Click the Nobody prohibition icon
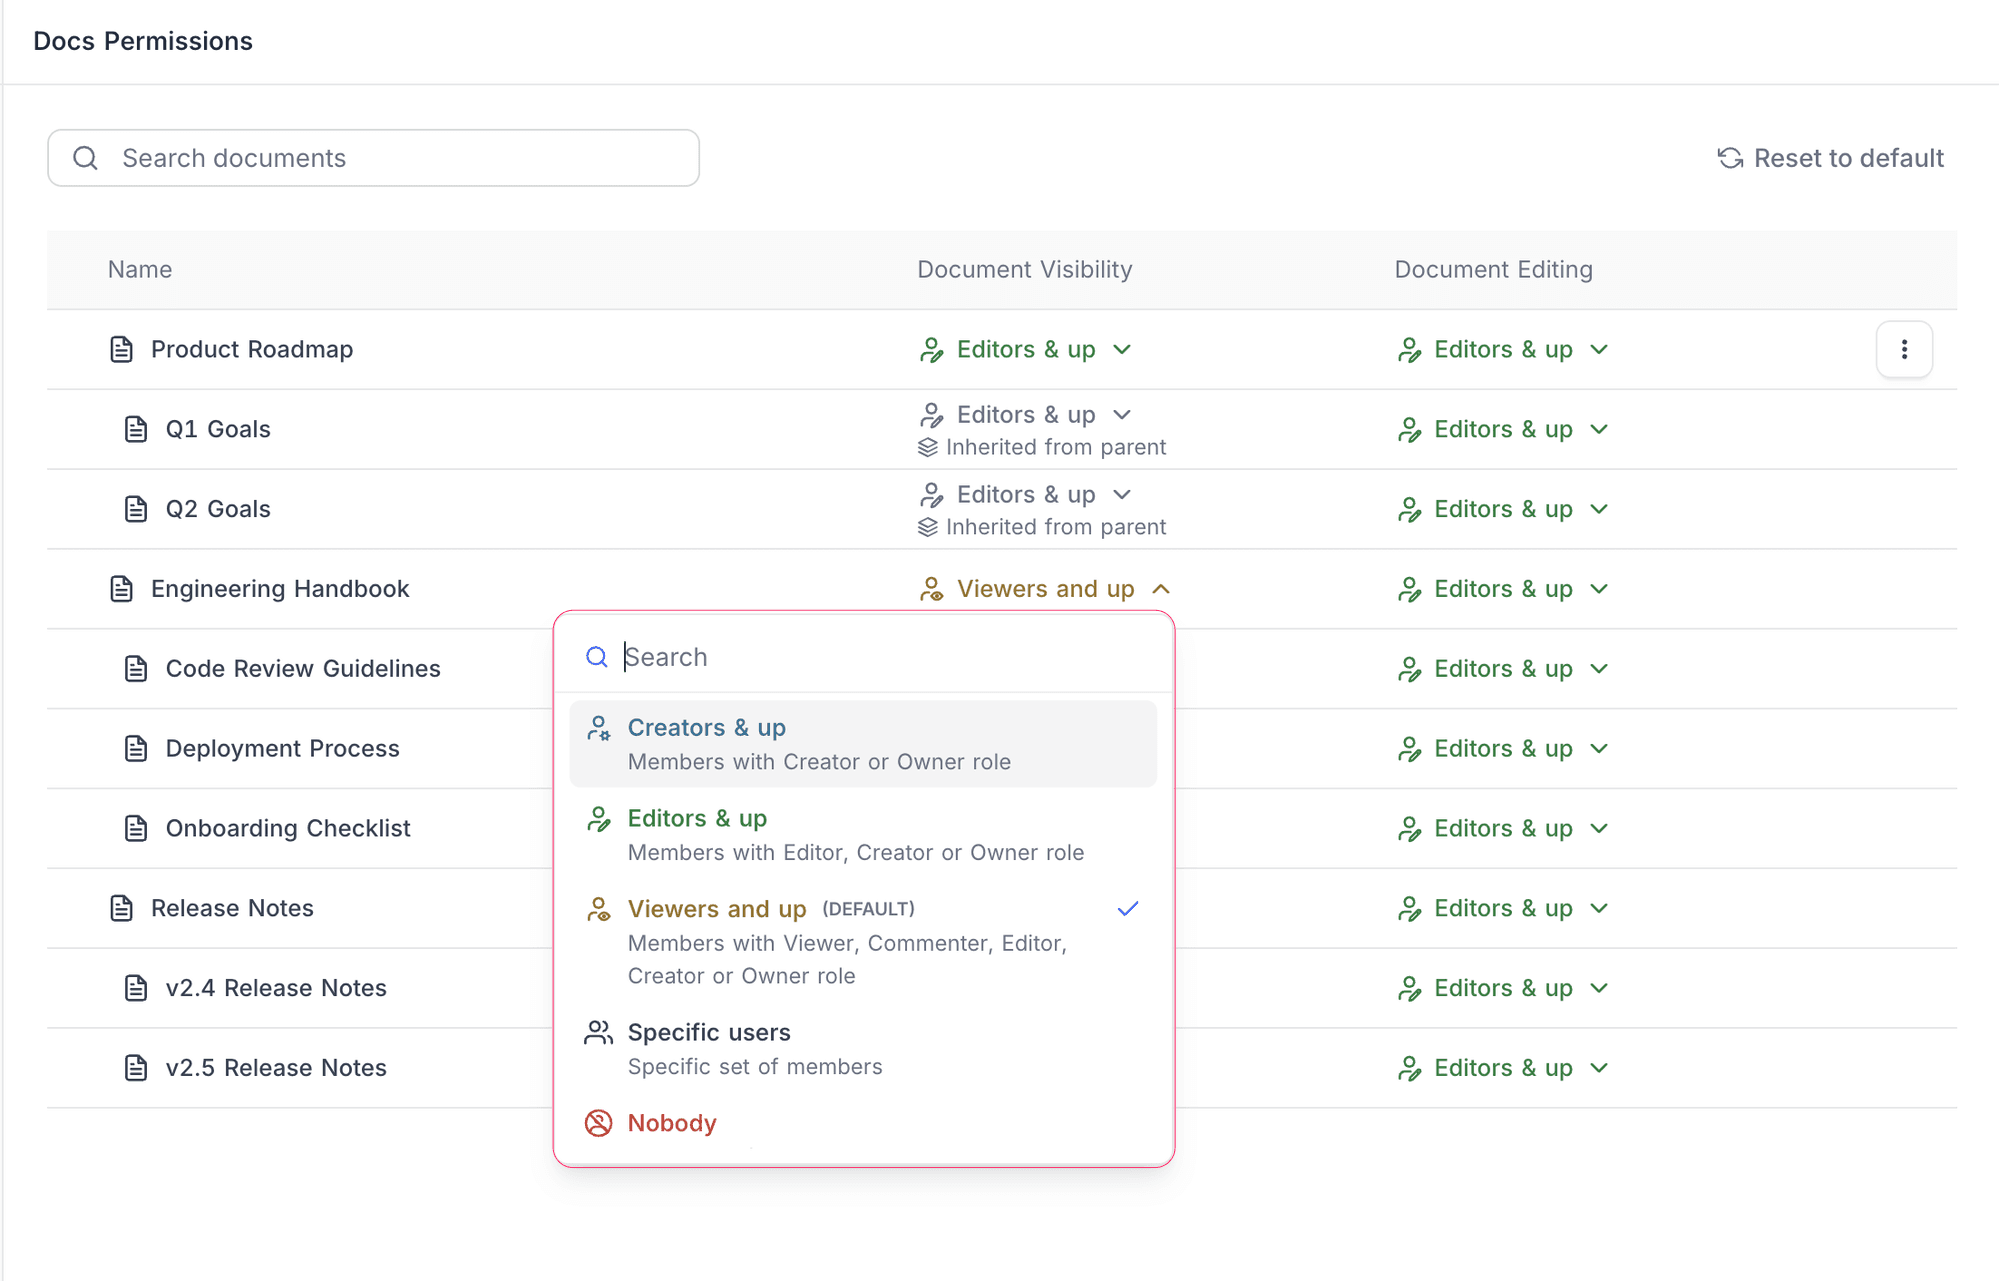 tap(598, 1123)
